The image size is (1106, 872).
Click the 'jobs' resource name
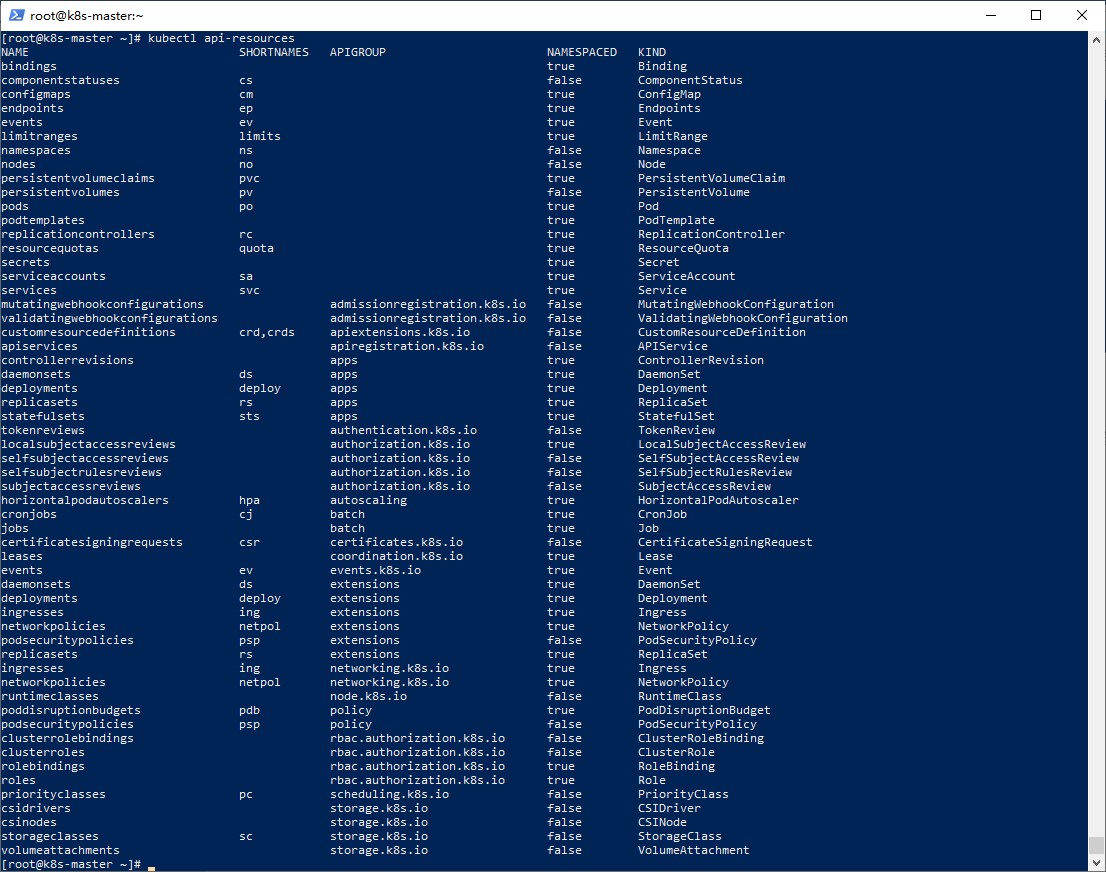(15, 528)
